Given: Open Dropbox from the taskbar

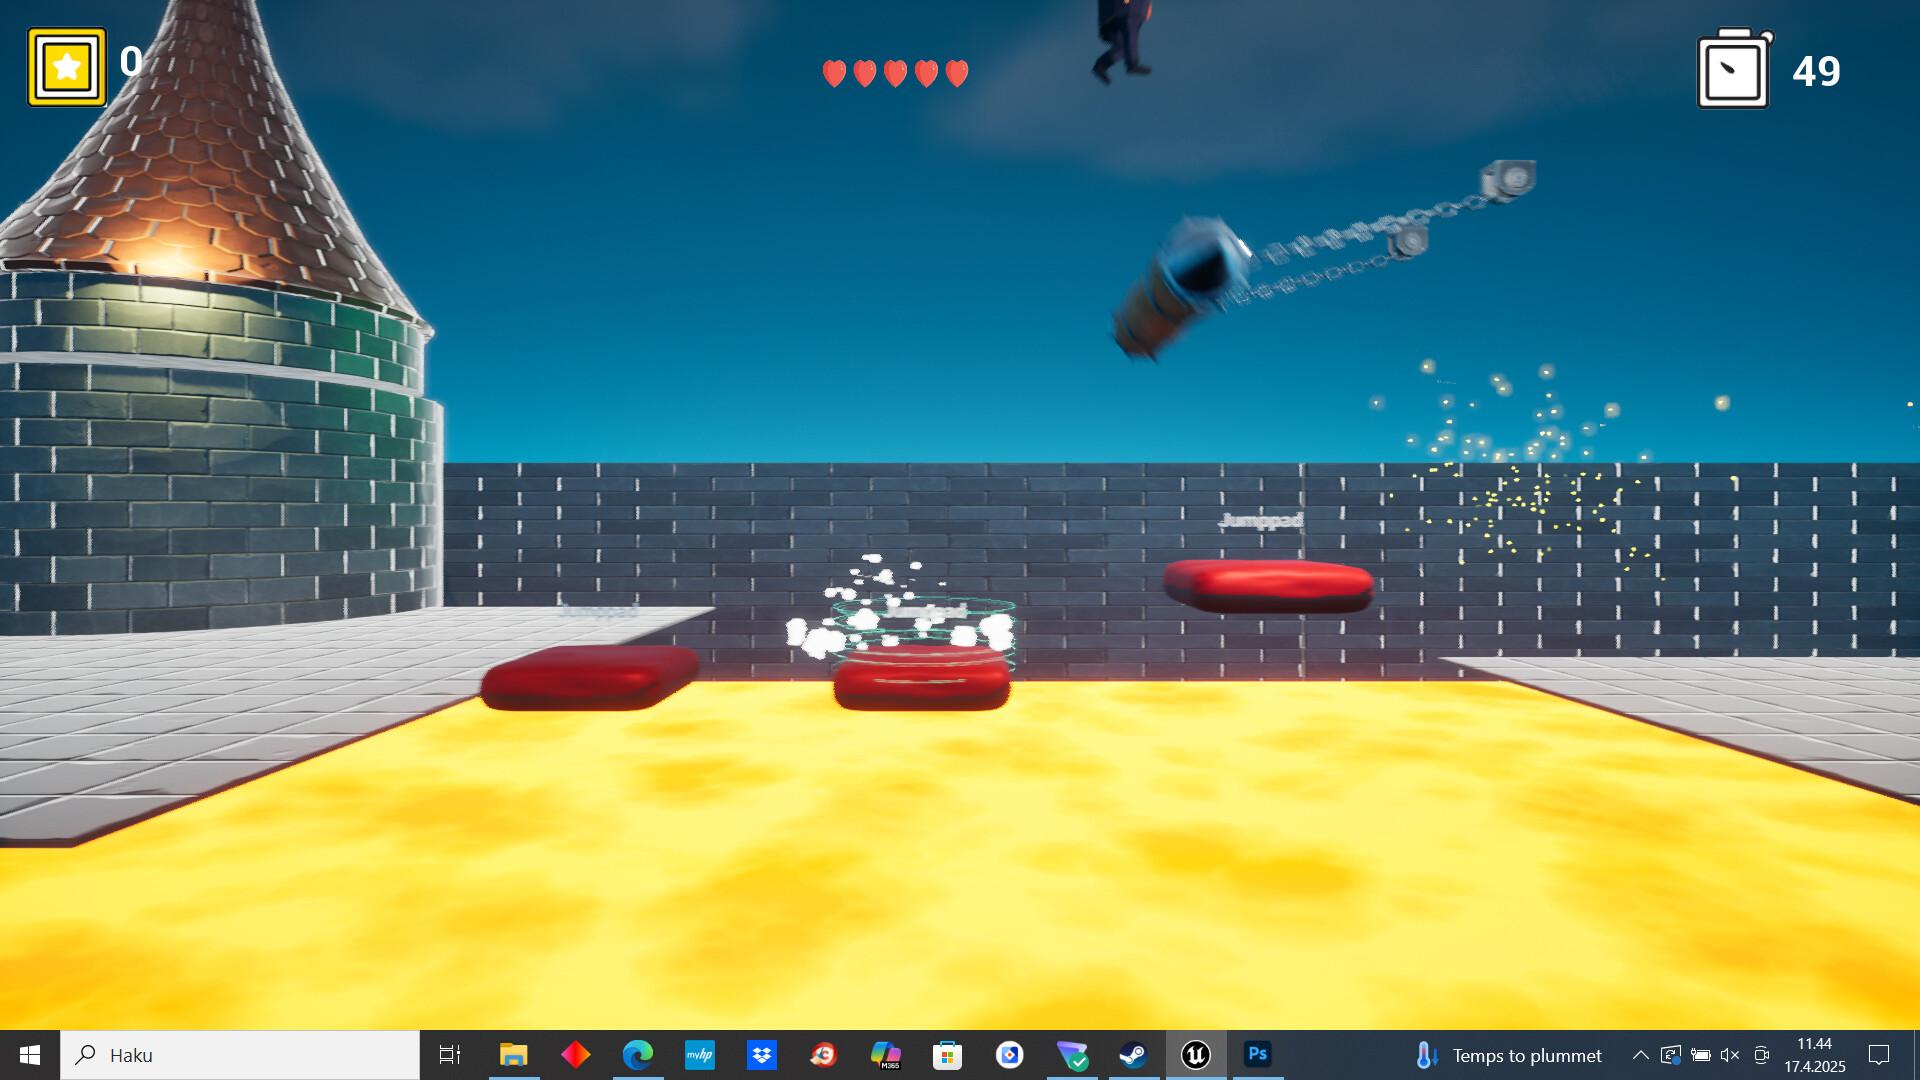Looking at the screenshot, I should (x=761, y=1055).
